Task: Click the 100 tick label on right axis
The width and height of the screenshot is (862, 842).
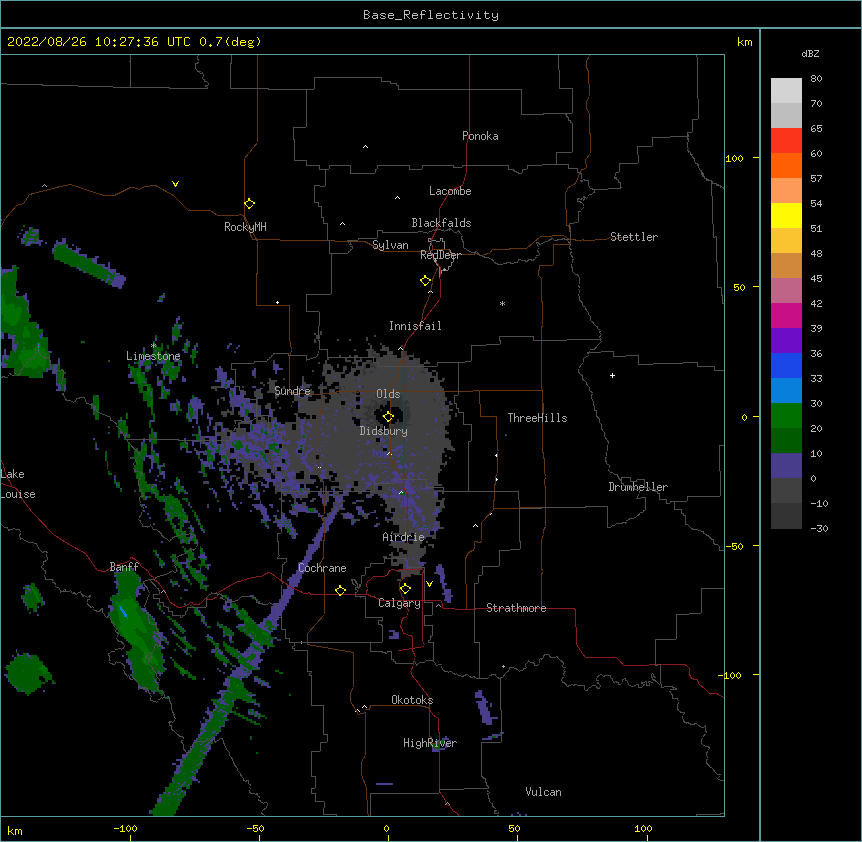Action: tap(734, 158)
